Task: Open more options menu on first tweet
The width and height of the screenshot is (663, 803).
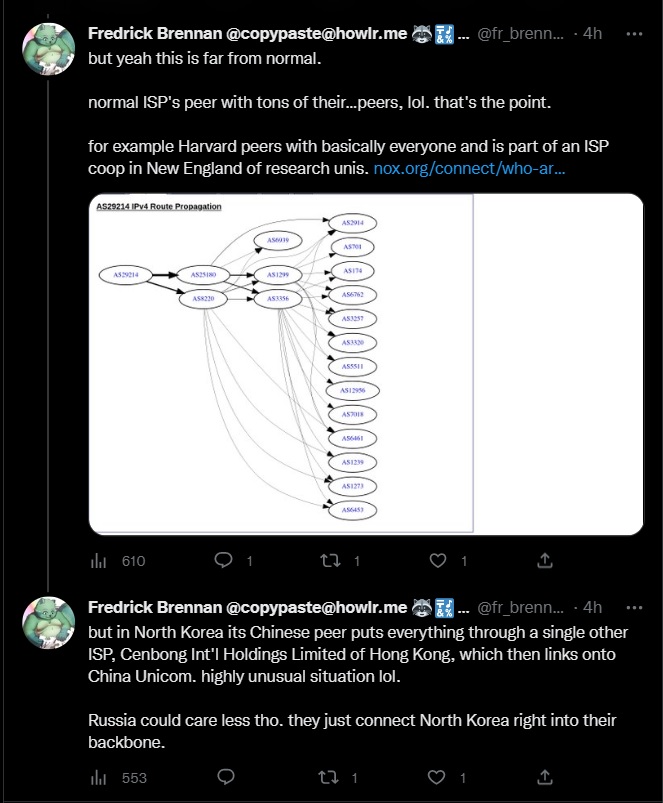Action: click(x=633, y=33)
